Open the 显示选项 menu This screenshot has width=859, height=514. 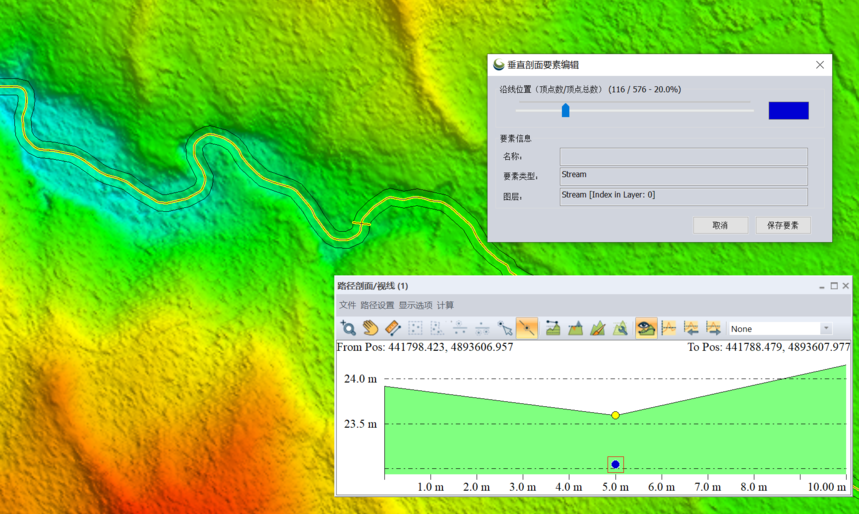[x=415, y=305]
